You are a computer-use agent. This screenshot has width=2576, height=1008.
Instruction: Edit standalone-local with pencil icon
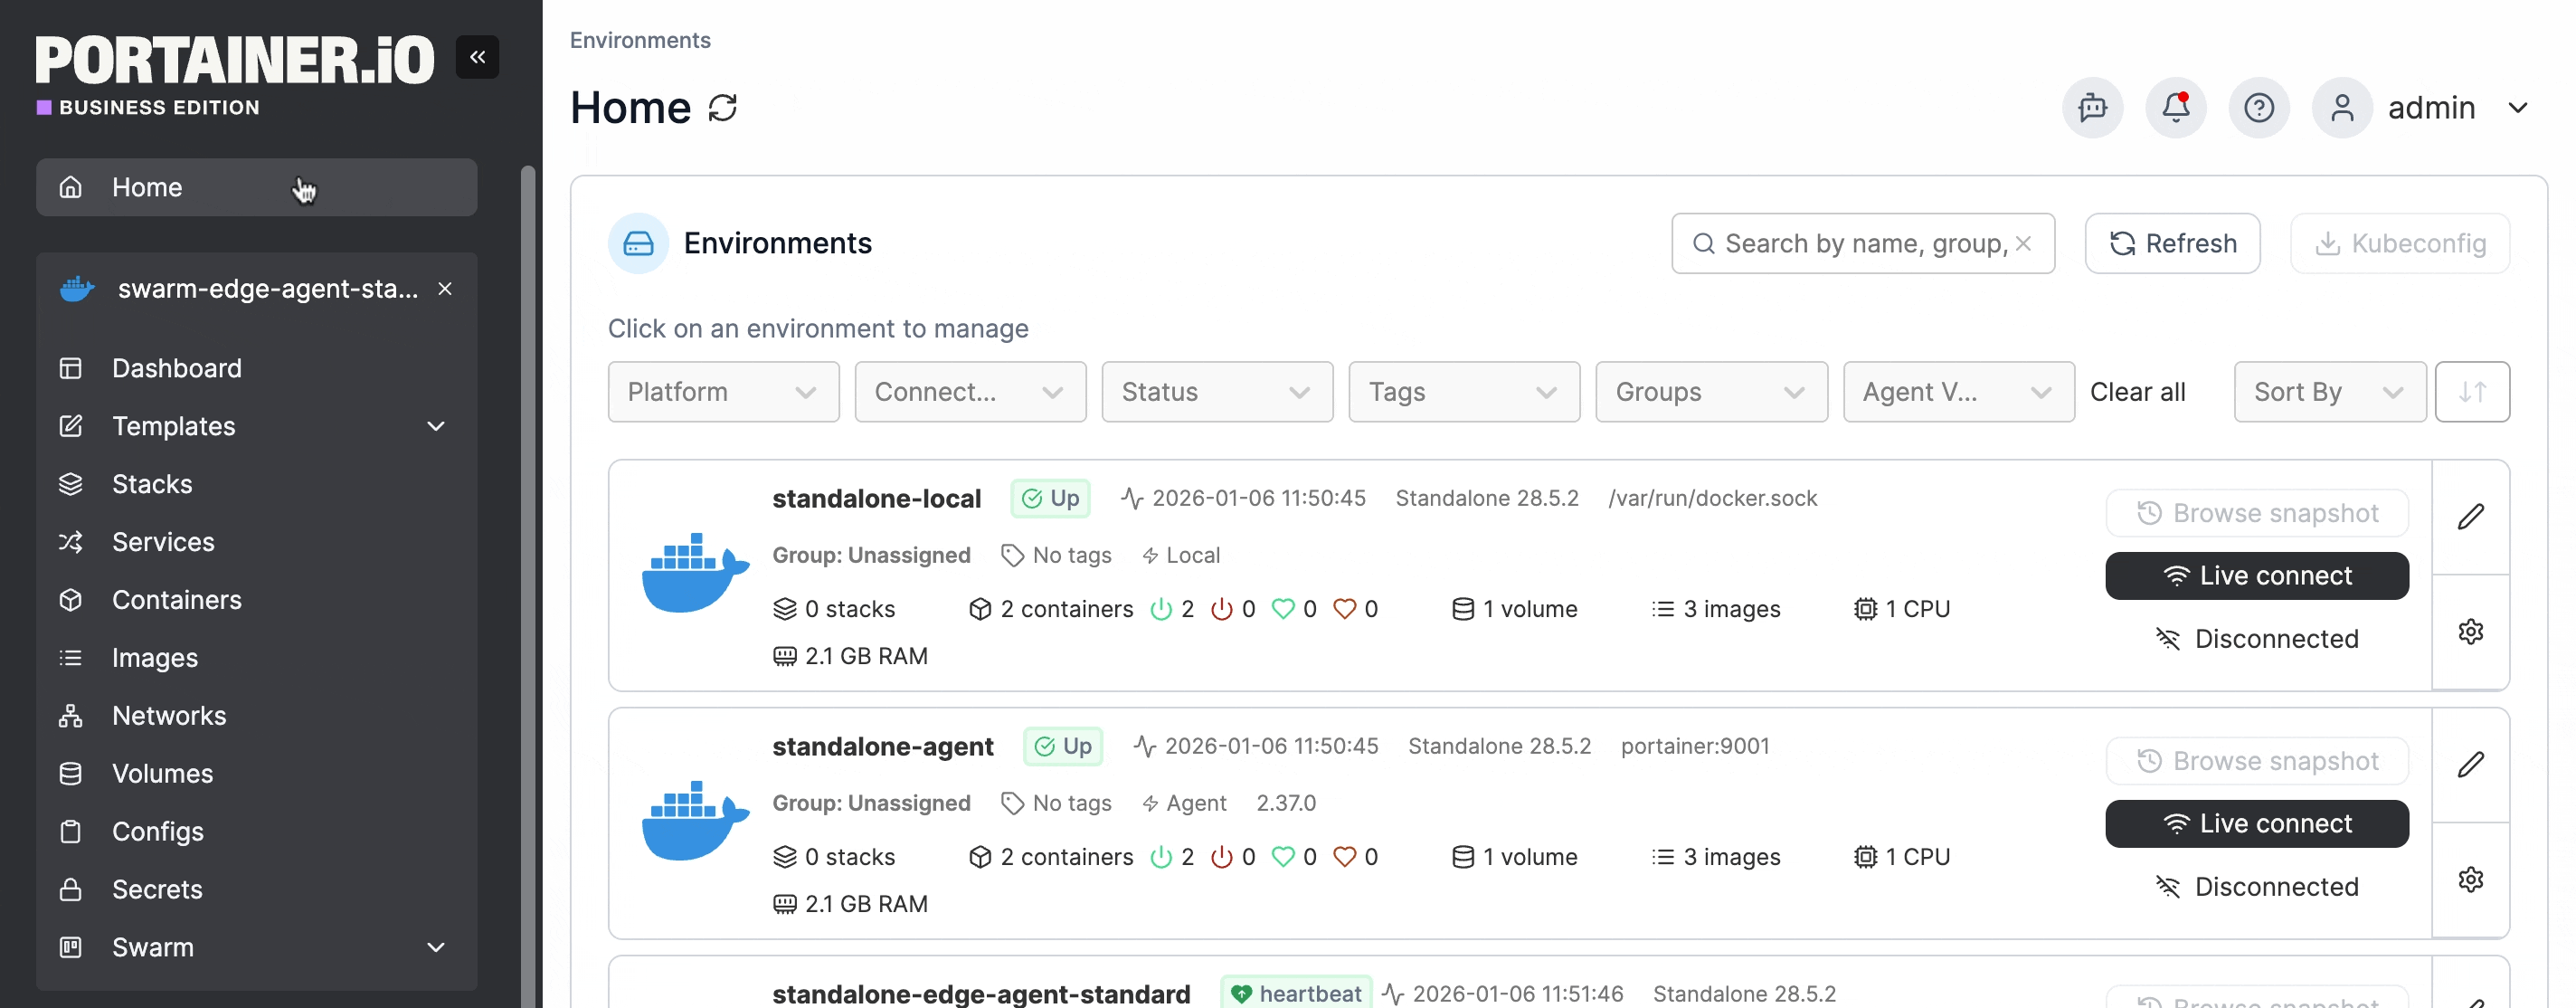point(2470,517)
